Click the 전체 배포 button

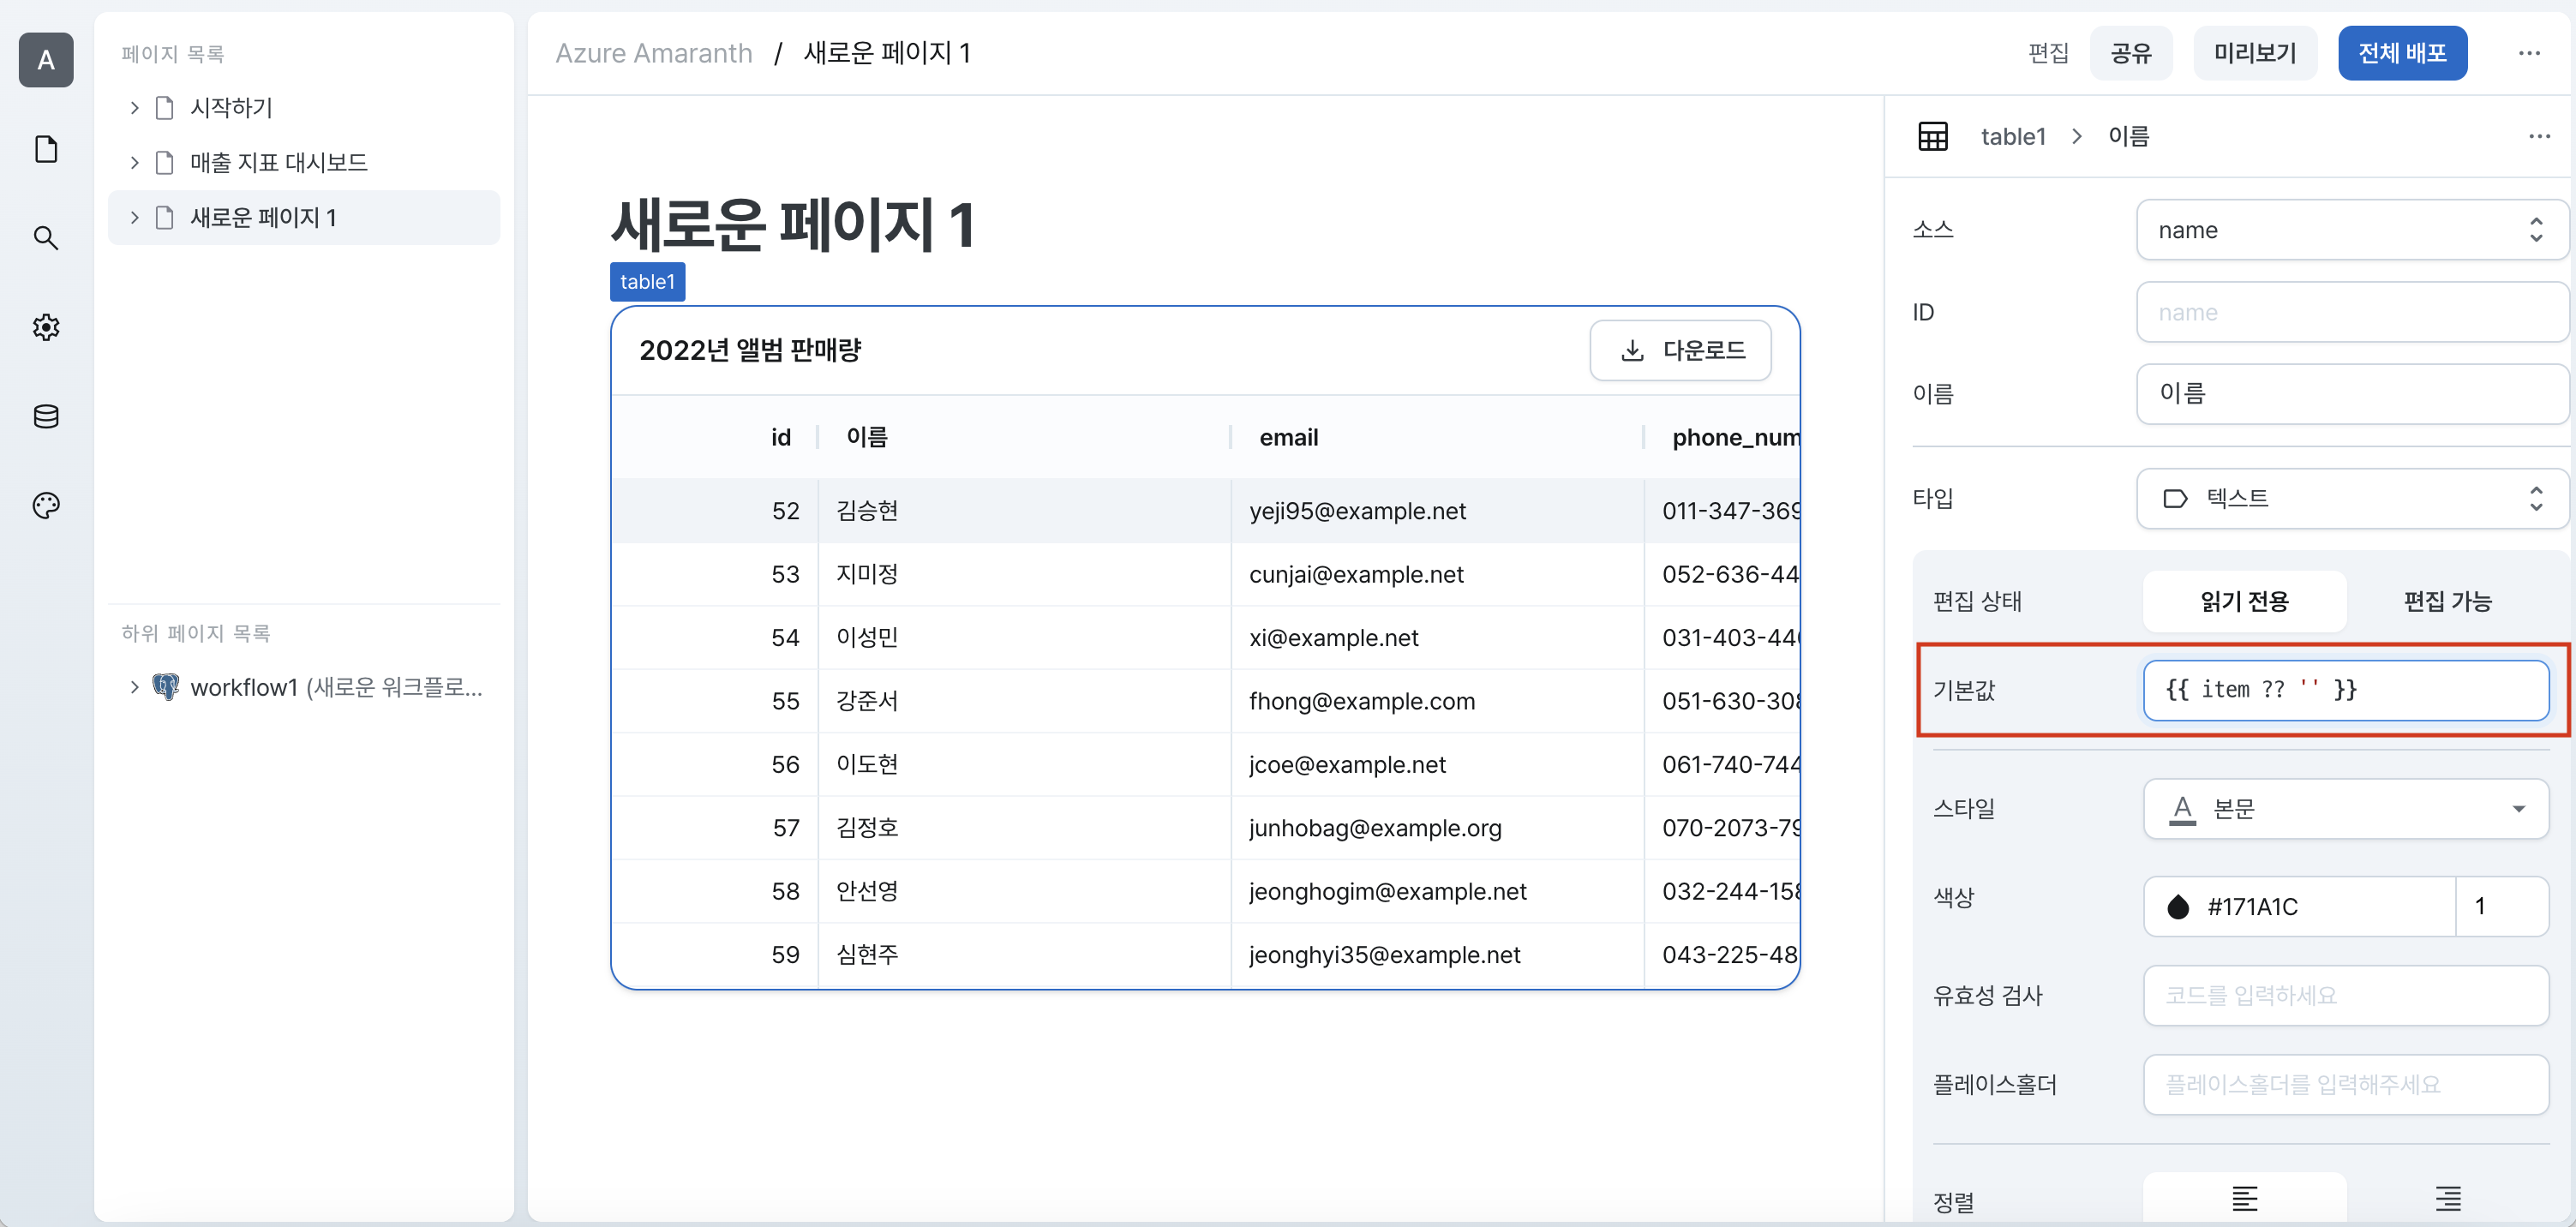[x=2402, y=53]
